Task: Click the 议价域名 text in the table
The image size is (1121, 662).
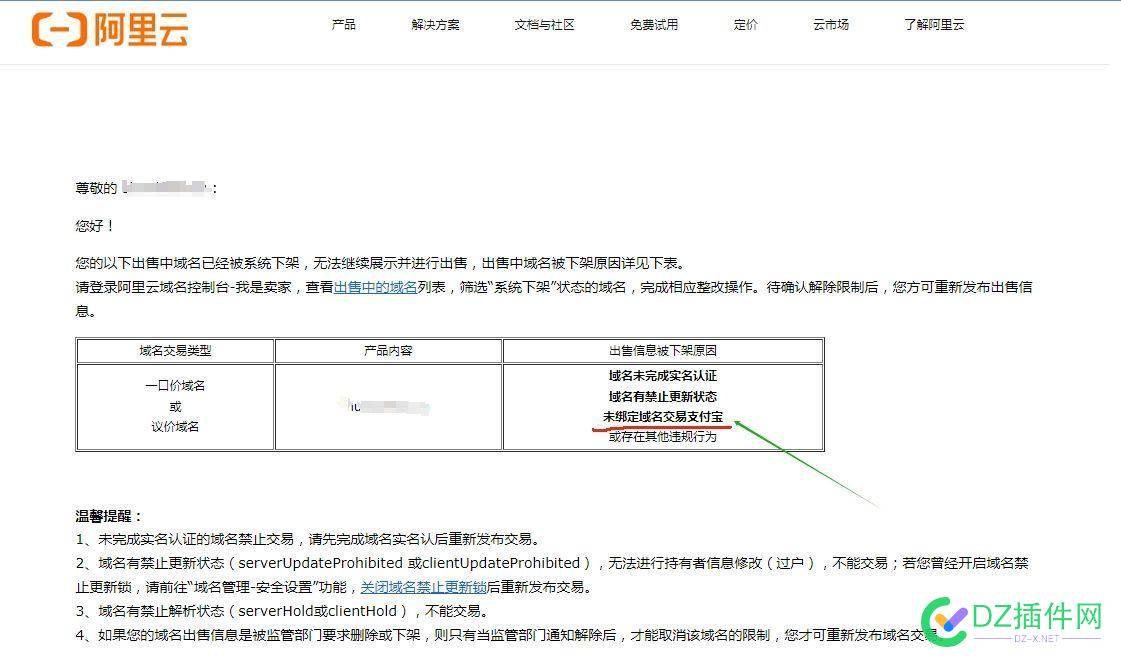Action: click(175, 427)
